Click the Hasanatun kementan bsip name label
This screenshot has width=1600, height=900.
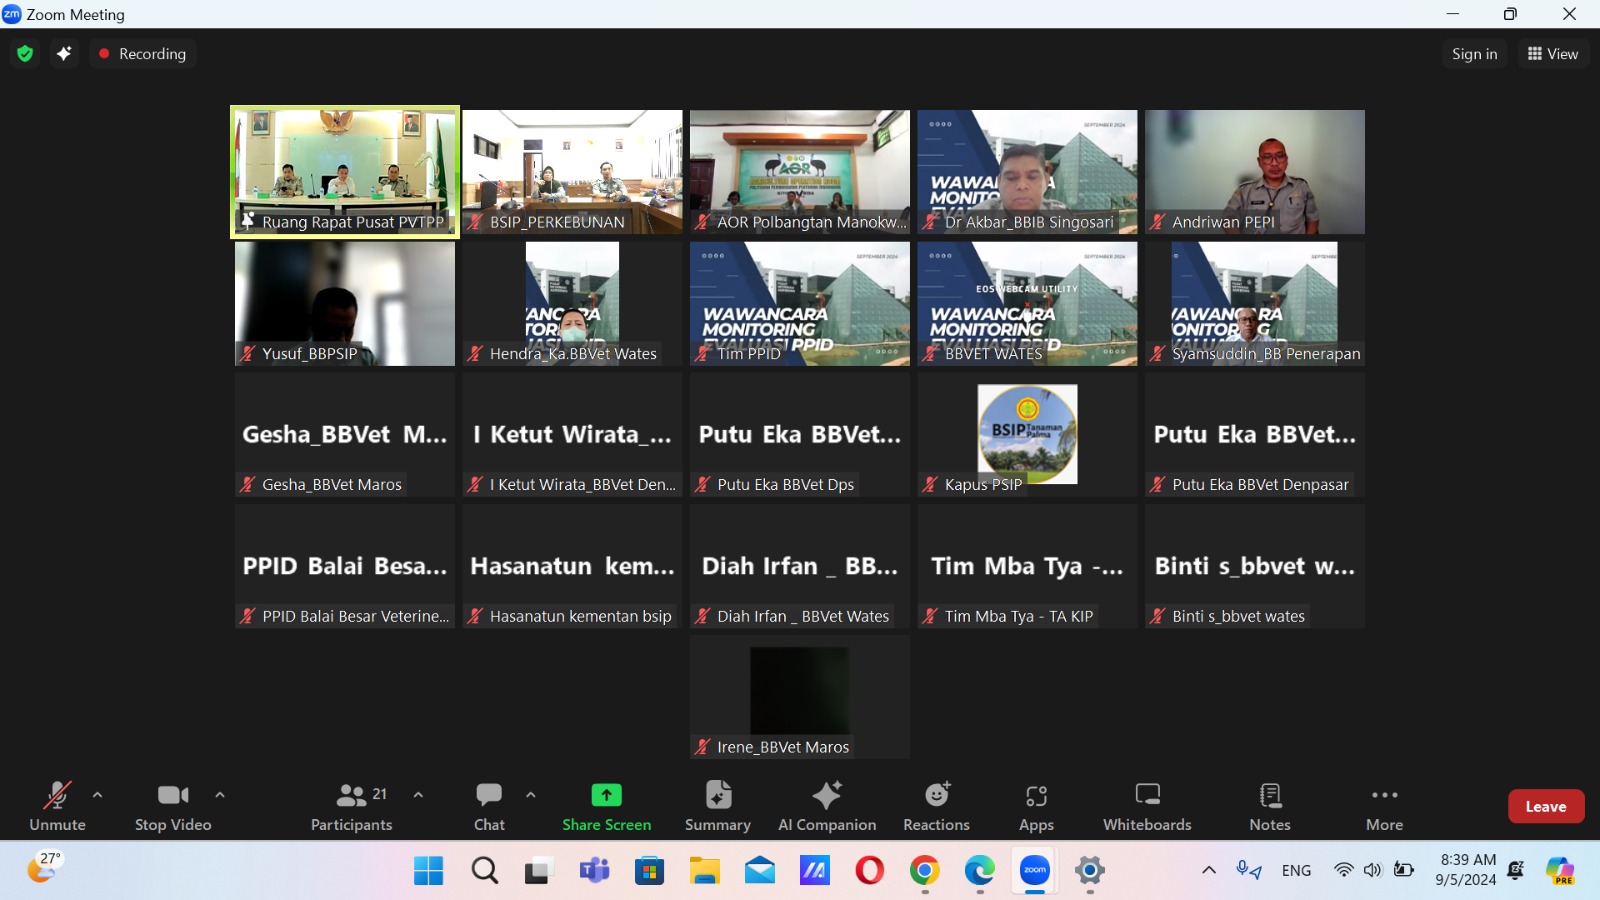click(580, 616)
